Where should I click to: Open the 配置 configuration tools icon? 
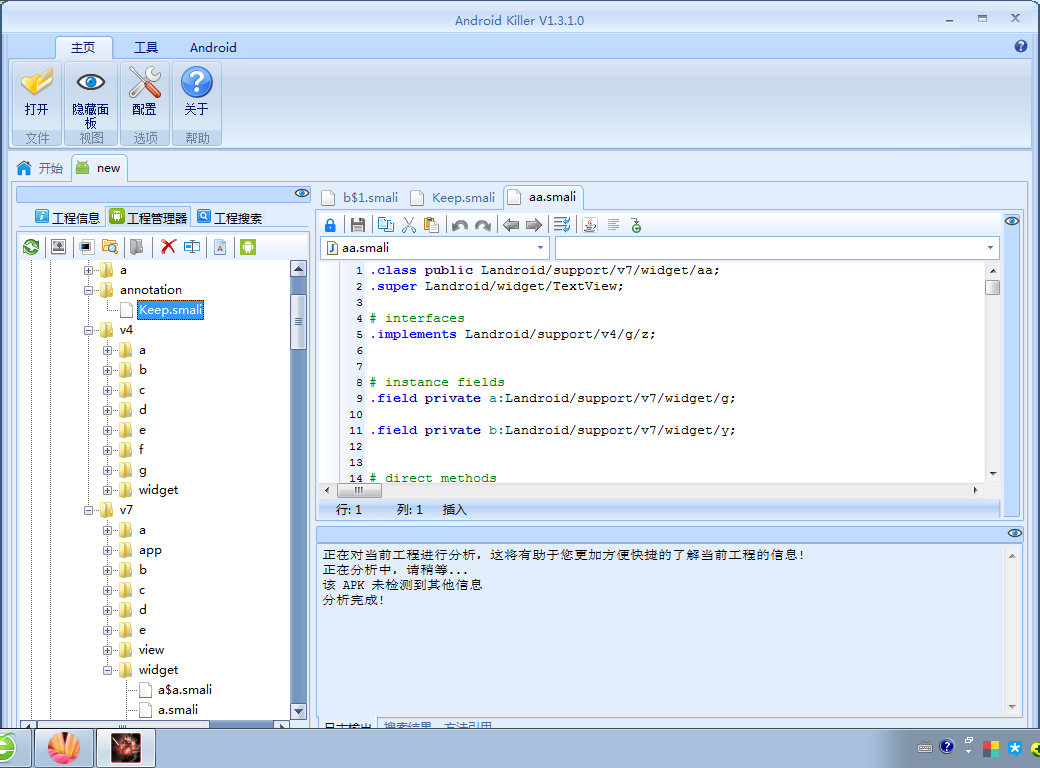[x=145, y=84]
